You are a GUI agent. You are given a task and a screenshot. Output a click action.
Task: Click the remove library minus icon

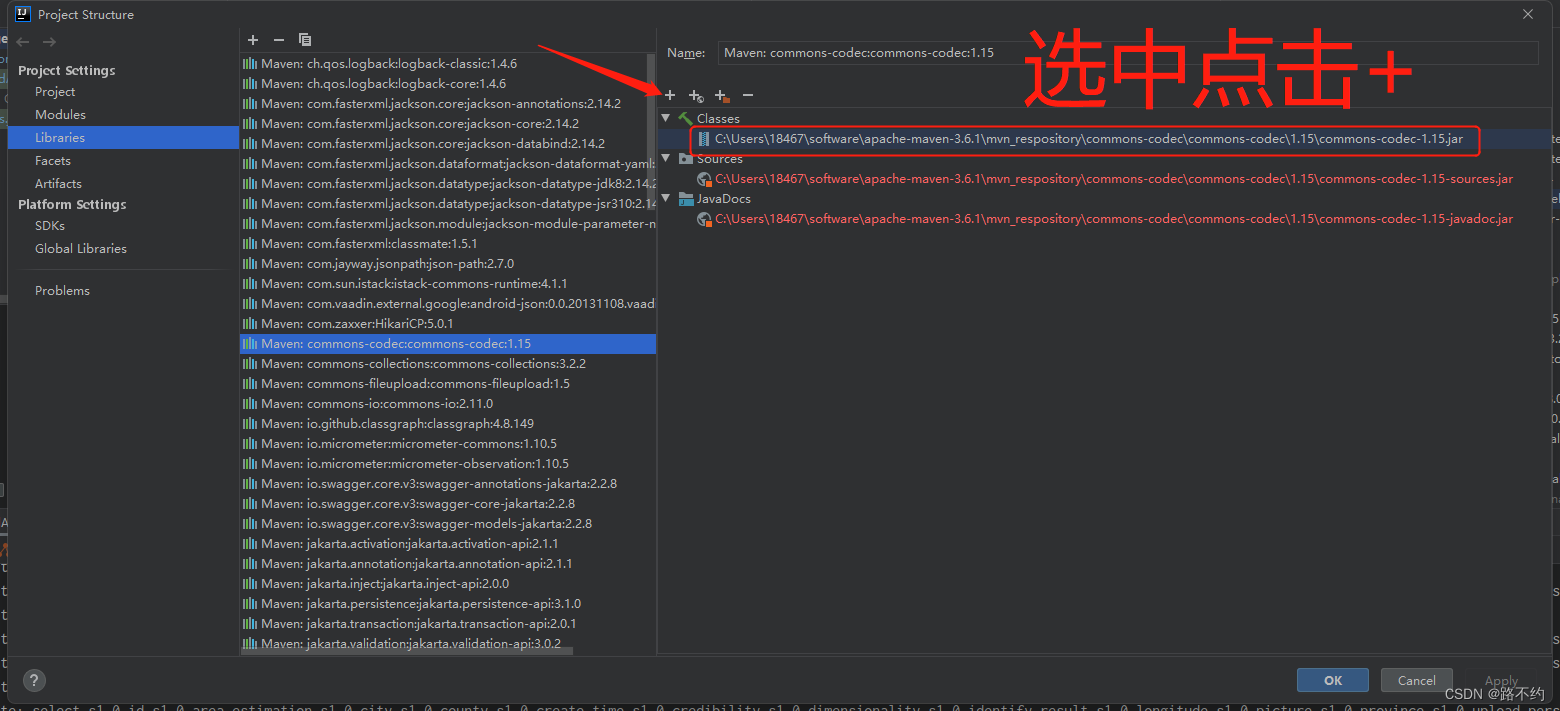(278, 39)
